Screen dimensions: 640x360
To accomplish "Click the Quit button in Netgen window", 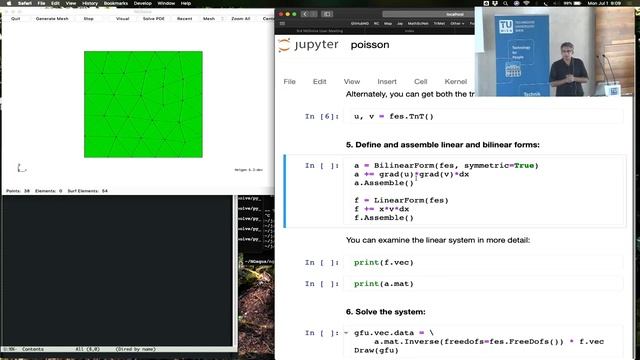I will tap(16, 19).
